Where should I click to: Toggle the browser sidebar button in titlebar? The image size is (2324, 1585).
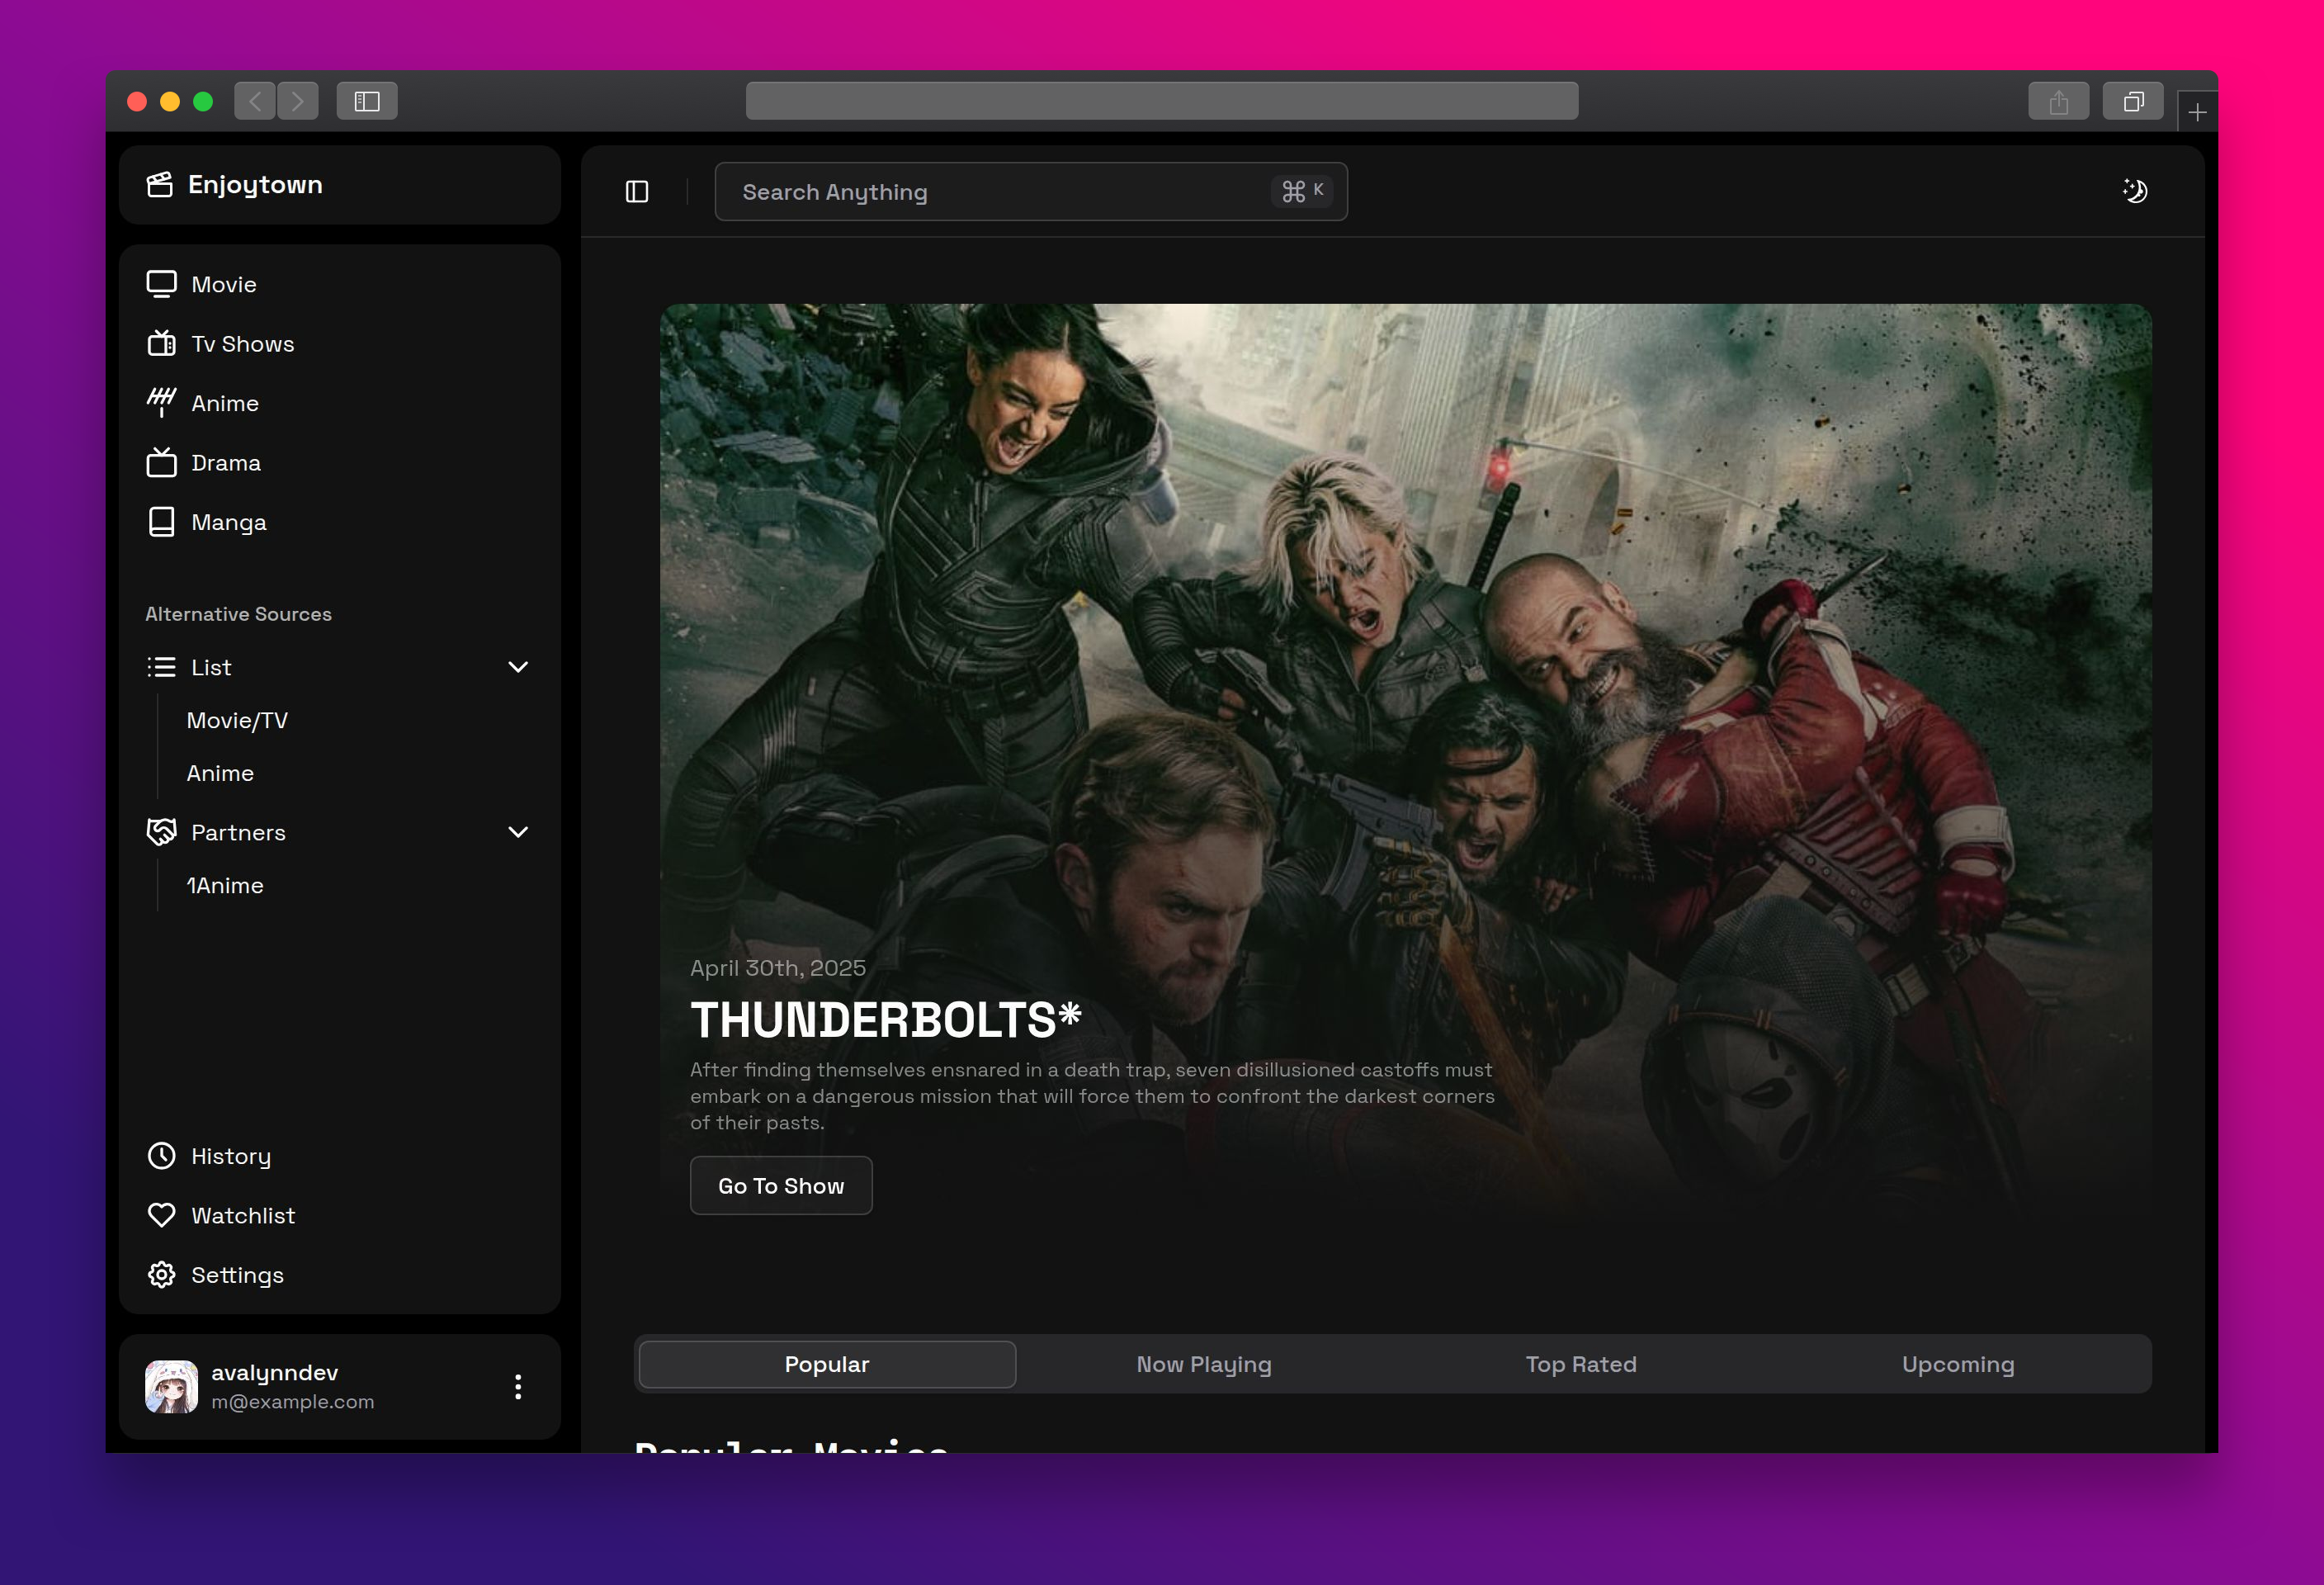(367, 101)
